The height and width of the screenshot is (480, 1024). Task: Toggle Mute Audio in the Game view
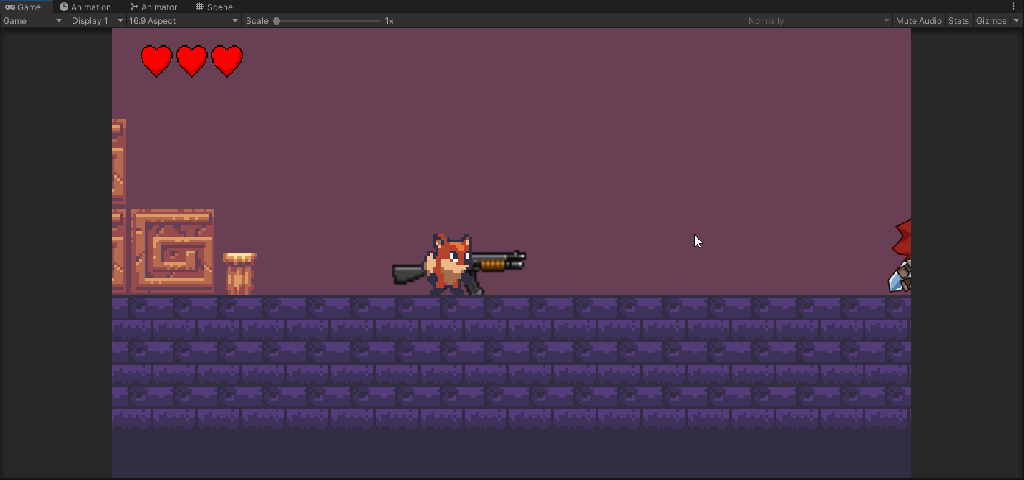[918, 21]
